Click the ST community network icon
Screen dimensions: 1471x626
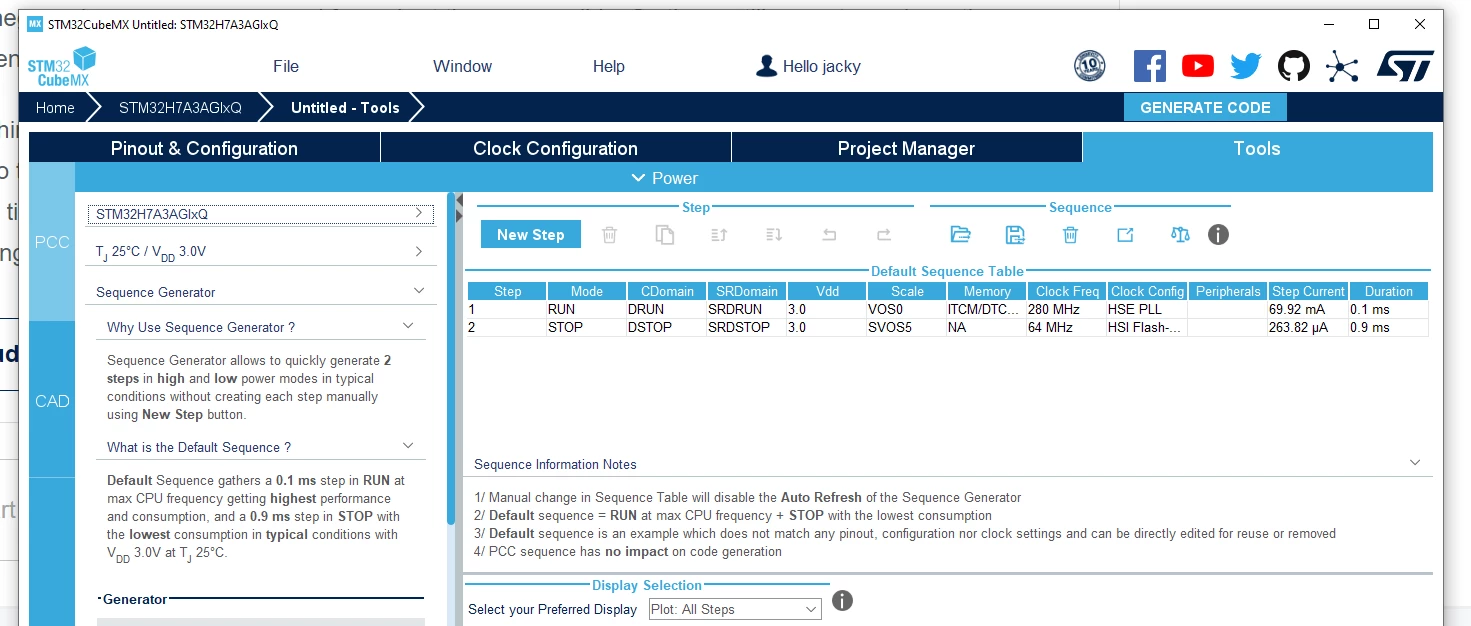[1342, 66]
